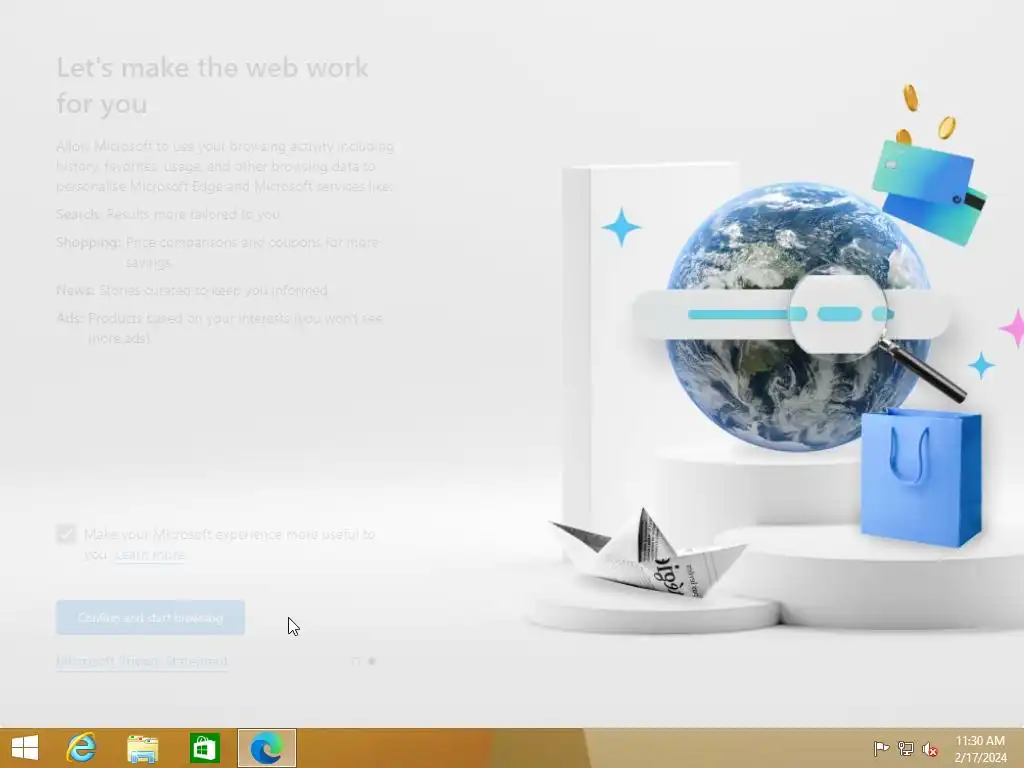The image size is (1024, 768).
Task: Go to the first page indicator dot
Action: click(x=356, y=661)
